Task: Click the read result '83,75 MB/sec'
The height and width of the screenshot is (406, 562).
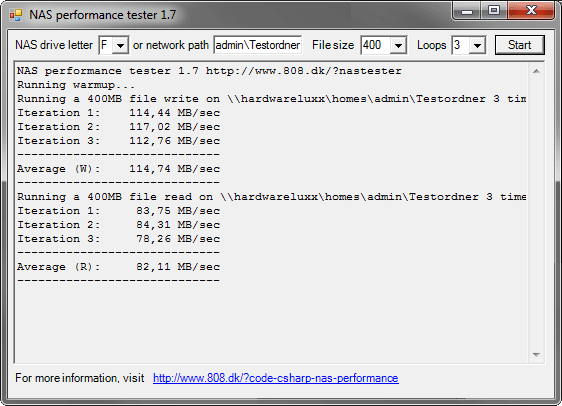Action: (x=178, y=211)
